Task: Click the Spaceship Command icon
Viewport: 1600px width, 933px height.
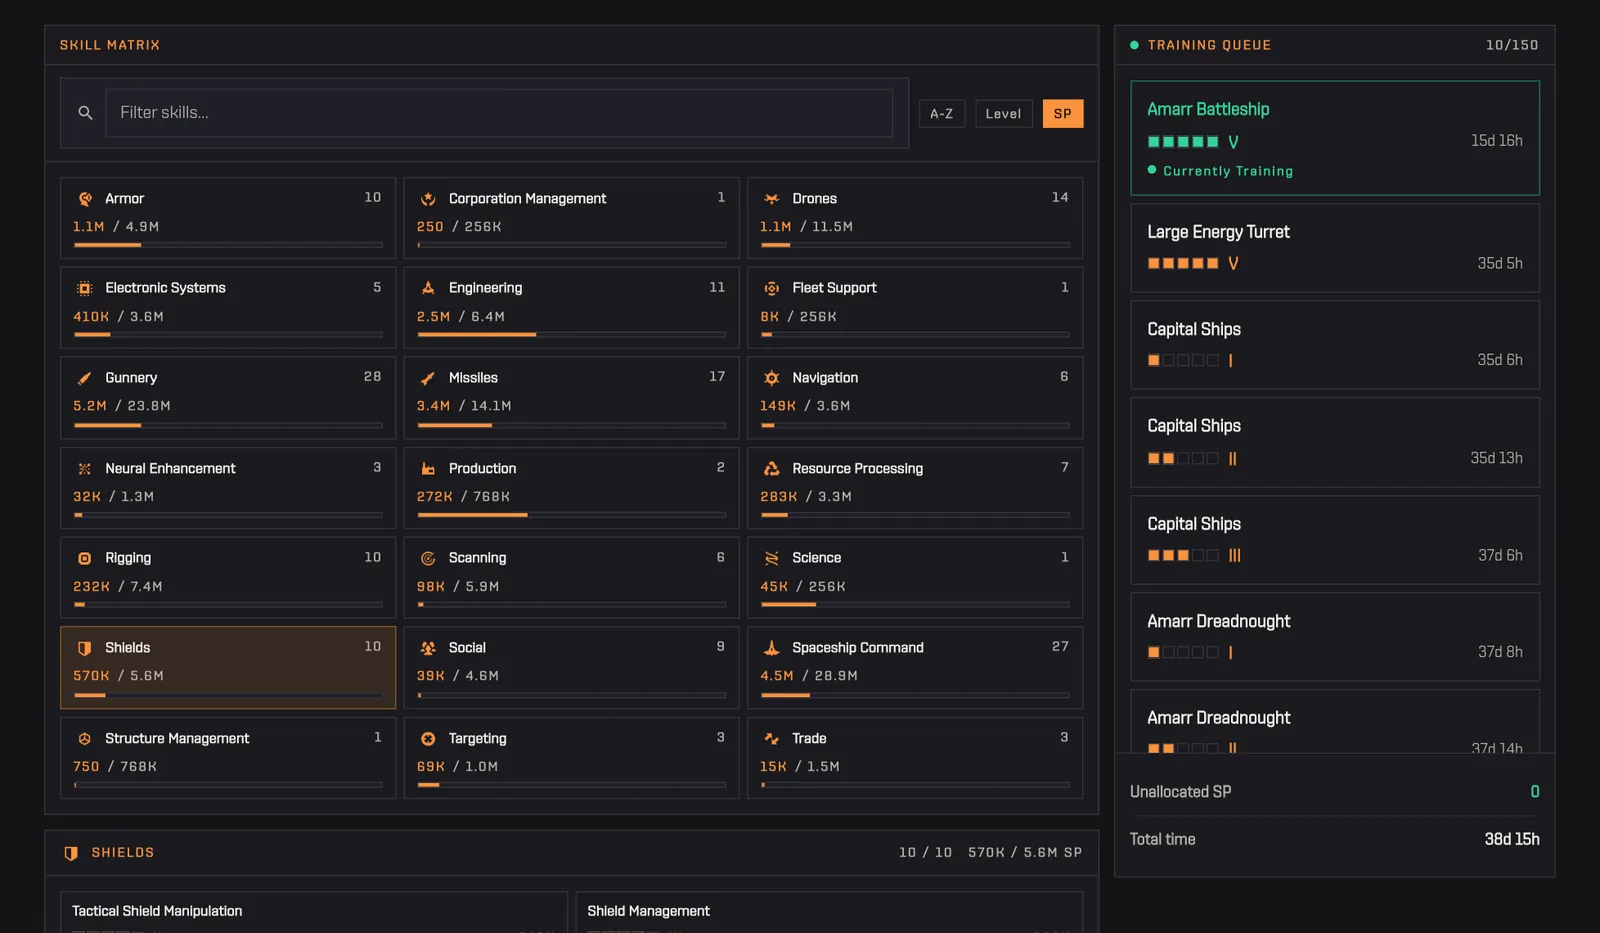Action: 771,648
